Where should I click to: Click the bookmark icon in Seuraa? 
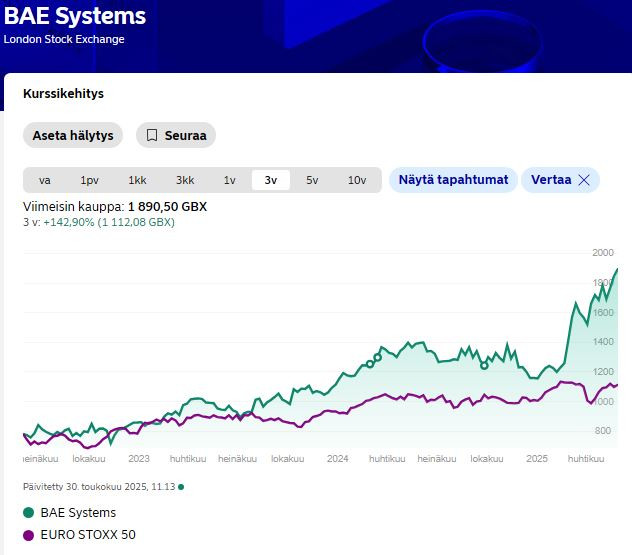pyautogui.click(x=152, y=135)
